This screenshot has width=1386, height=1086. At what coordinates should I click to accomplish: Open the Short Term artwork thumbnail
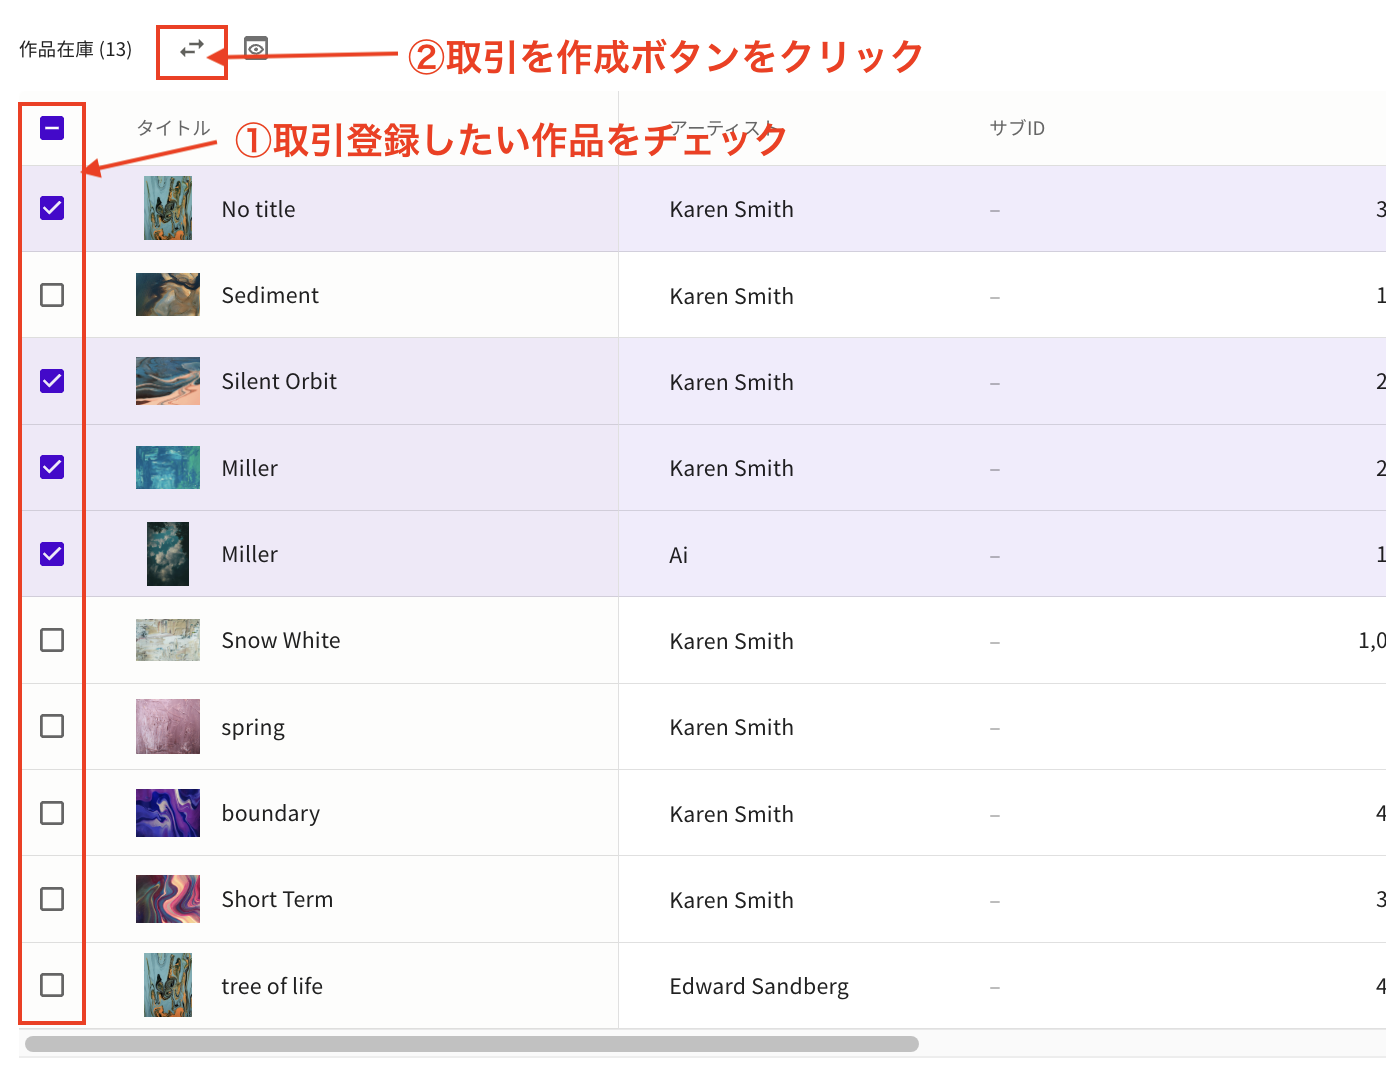click(x=168, y=899)
